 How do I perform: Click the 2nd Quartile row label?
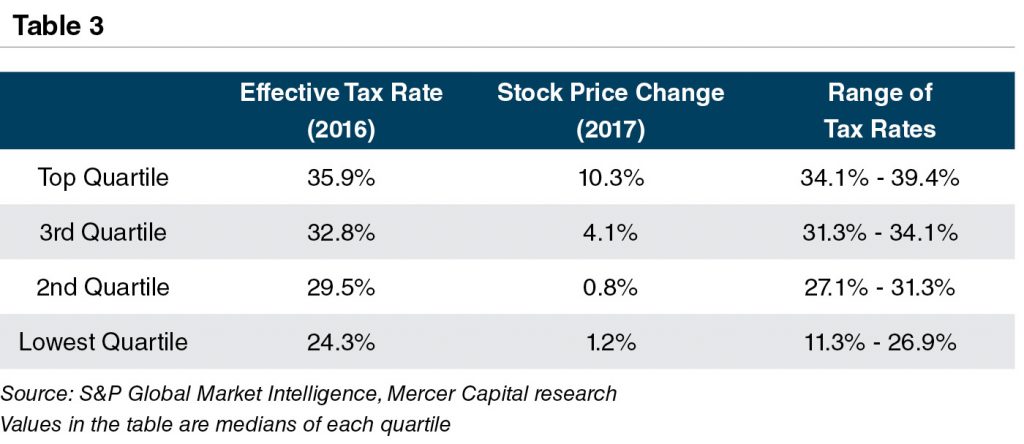pyautogui.click(x=103, y=288)
